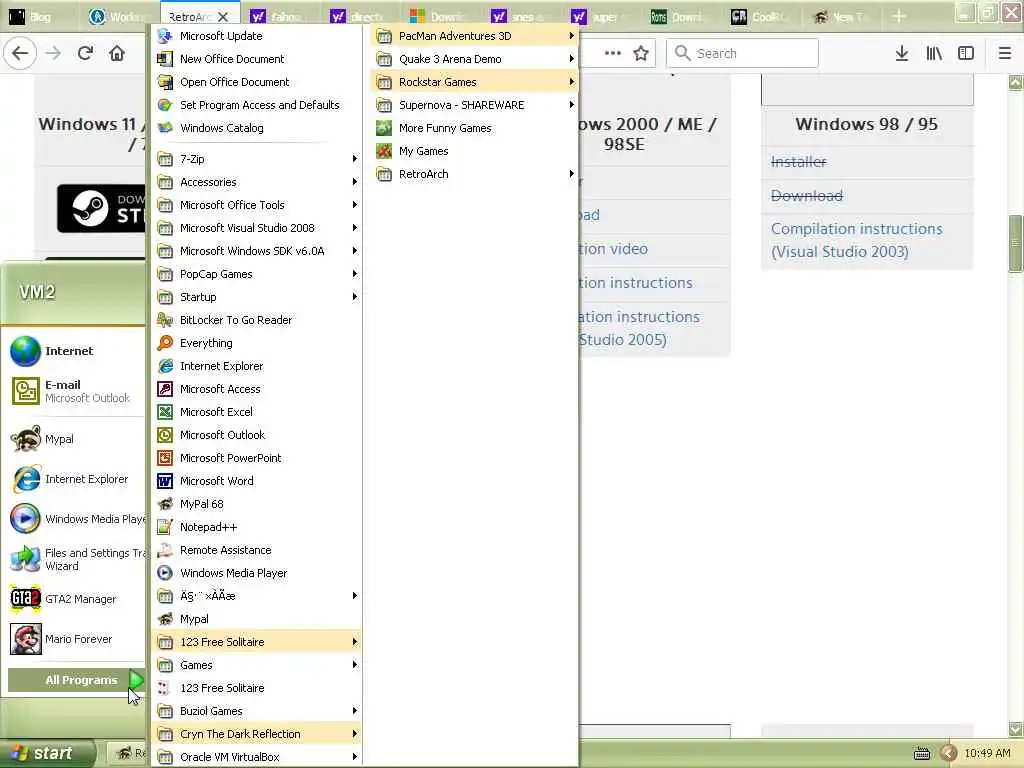Expand the PopCap Games submenu

point(256,274)
